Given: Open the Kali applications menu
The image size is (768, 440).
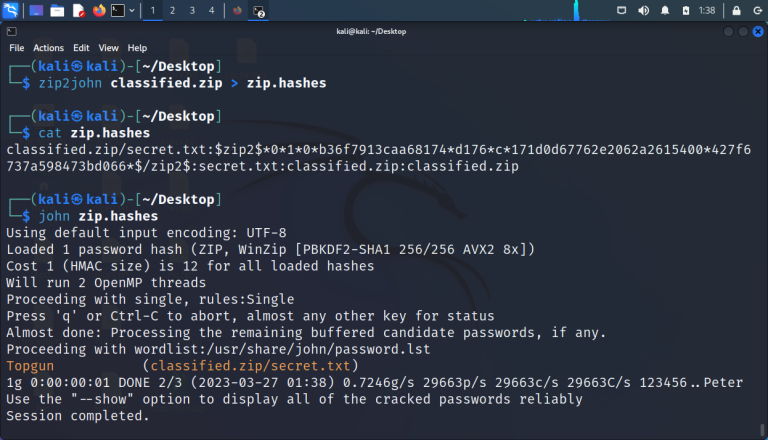Looking at the screenshot, I should click(11, 10).
